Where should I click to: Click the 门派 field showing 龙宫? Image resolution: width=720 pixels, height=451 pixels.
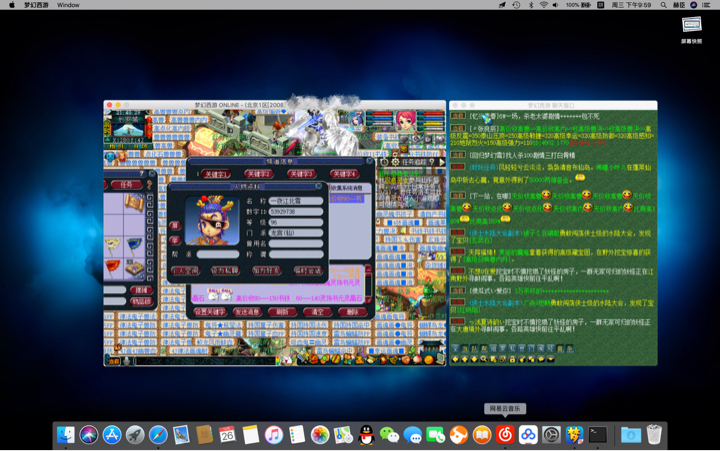pyautogui.click(x=296, y=233)
